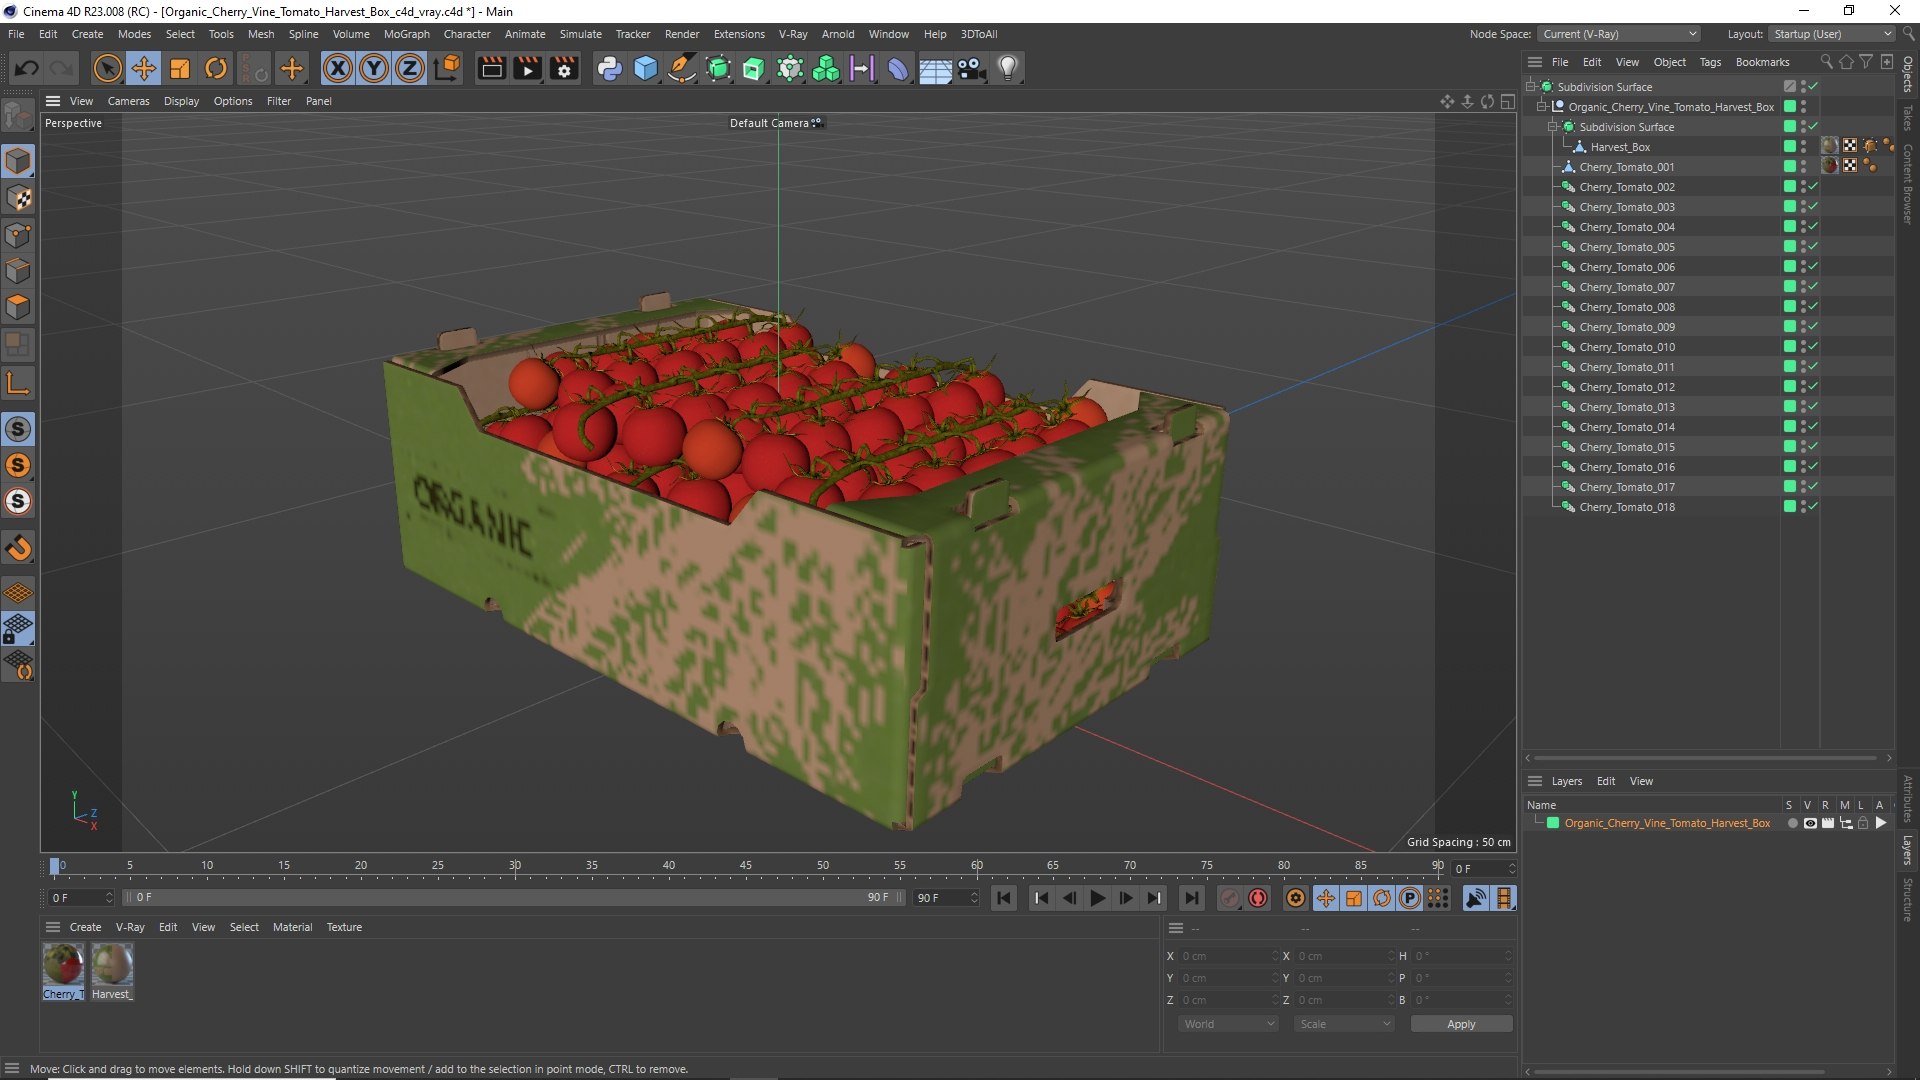Open the V-Ray menu
This screenshot has height=1080, width=1920.
pos(793,34)
